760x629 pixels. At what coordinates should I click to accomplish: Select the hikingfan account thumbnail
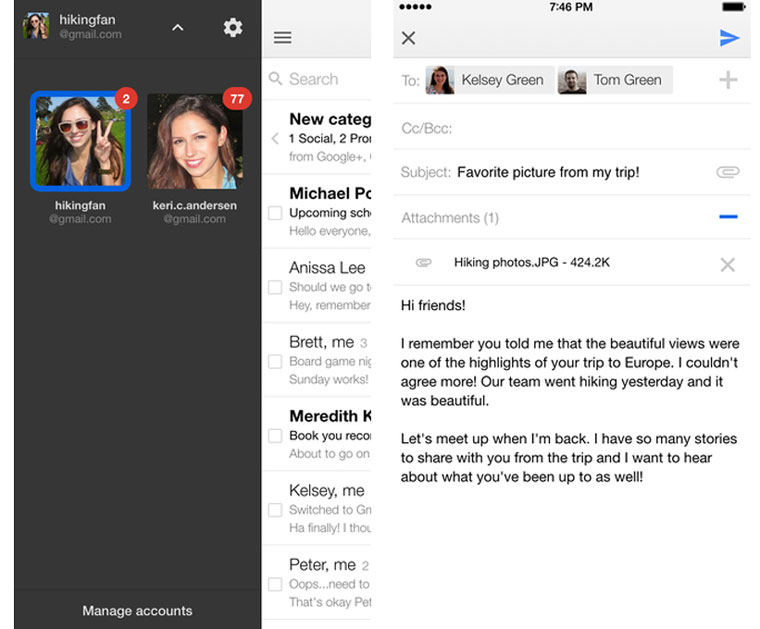[x=80, y=141]
